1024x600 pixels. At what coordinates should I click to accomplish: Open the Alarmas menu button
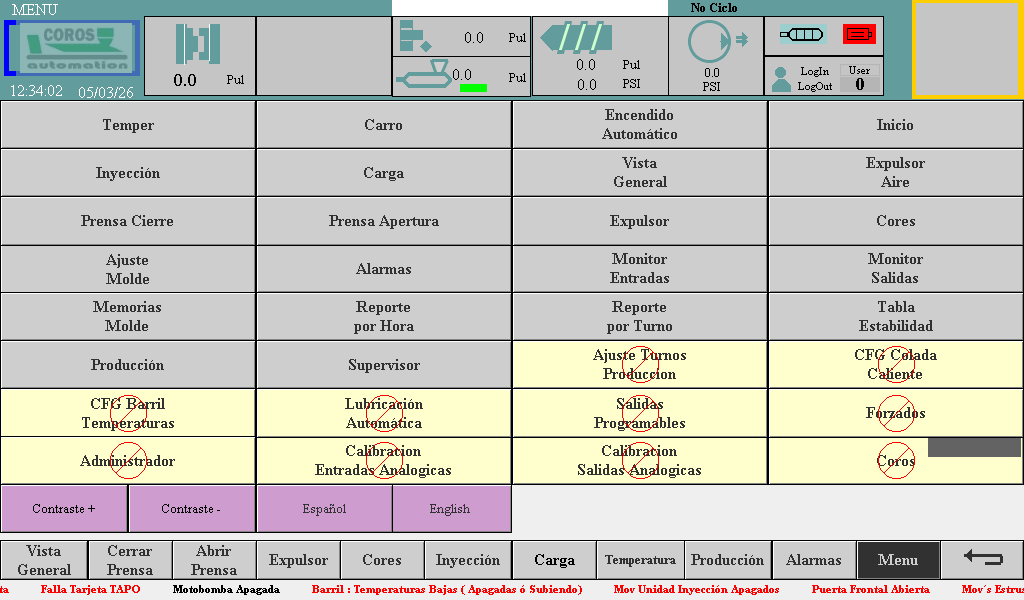pyautogui.click(x=384, y=269)
